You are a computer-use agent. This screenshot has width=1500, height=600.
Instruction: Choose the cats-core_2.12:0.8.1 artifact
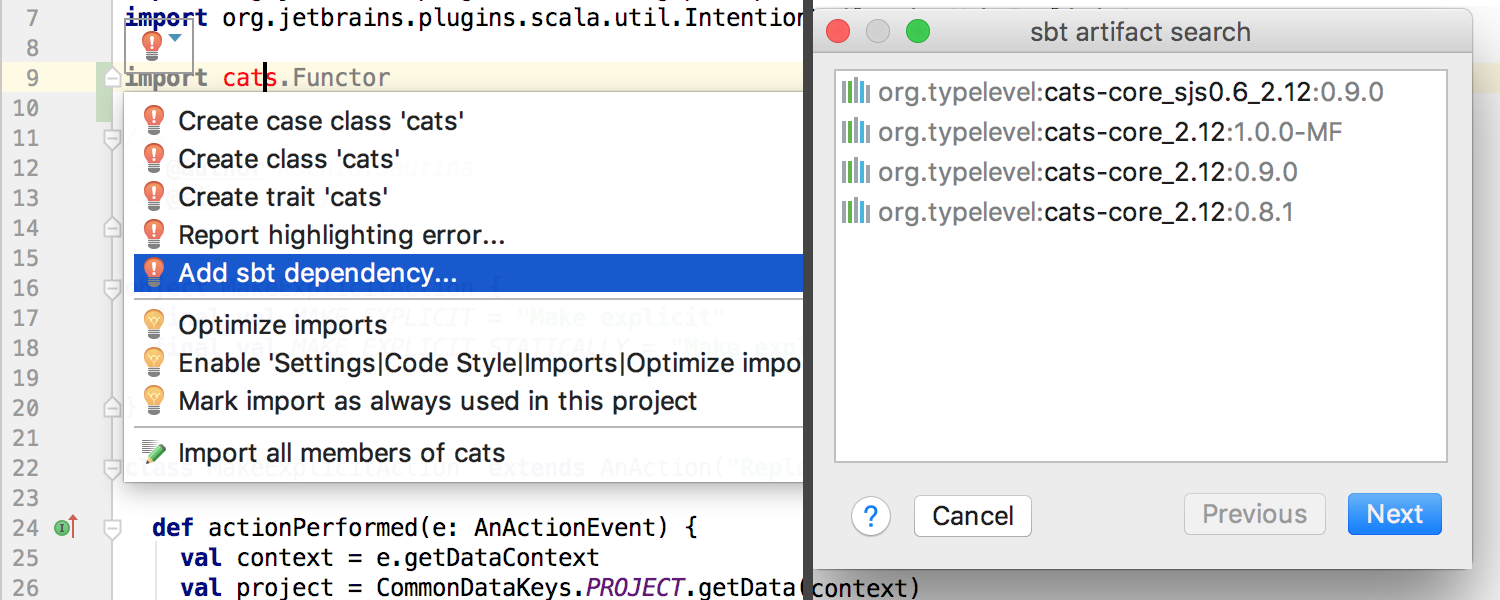coord(1085,212)
